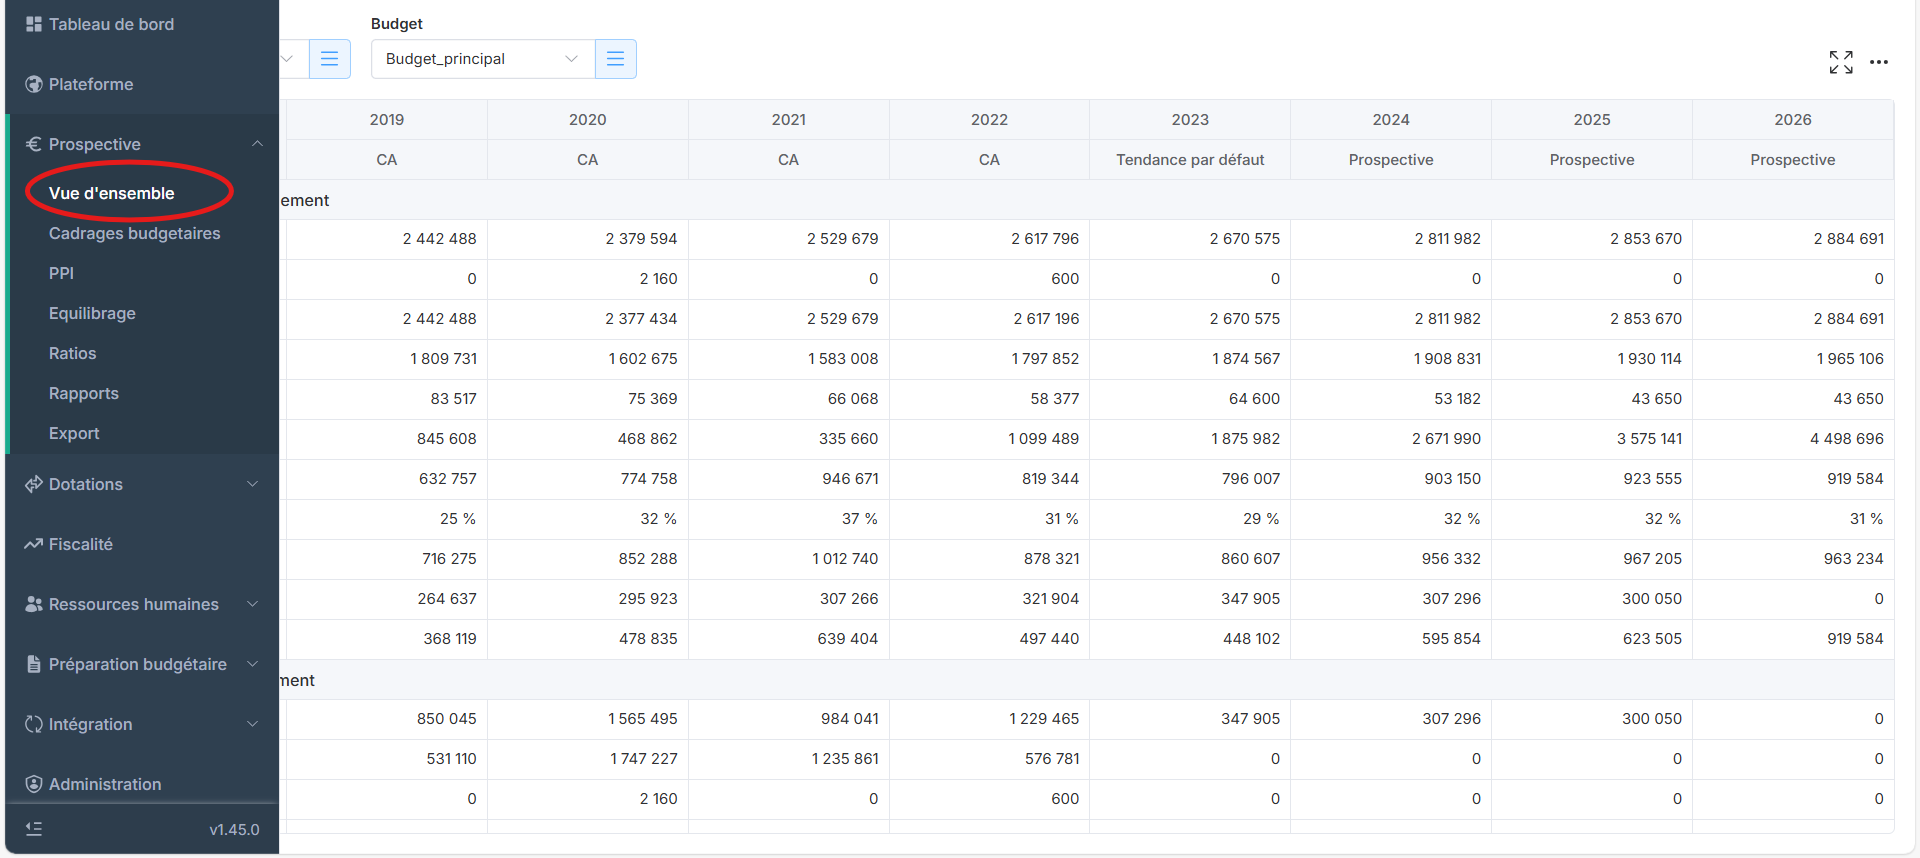Select Vue d'ensemble in sidebar
The height and width of the screenshot is (858, 1920).
(111, 193)
